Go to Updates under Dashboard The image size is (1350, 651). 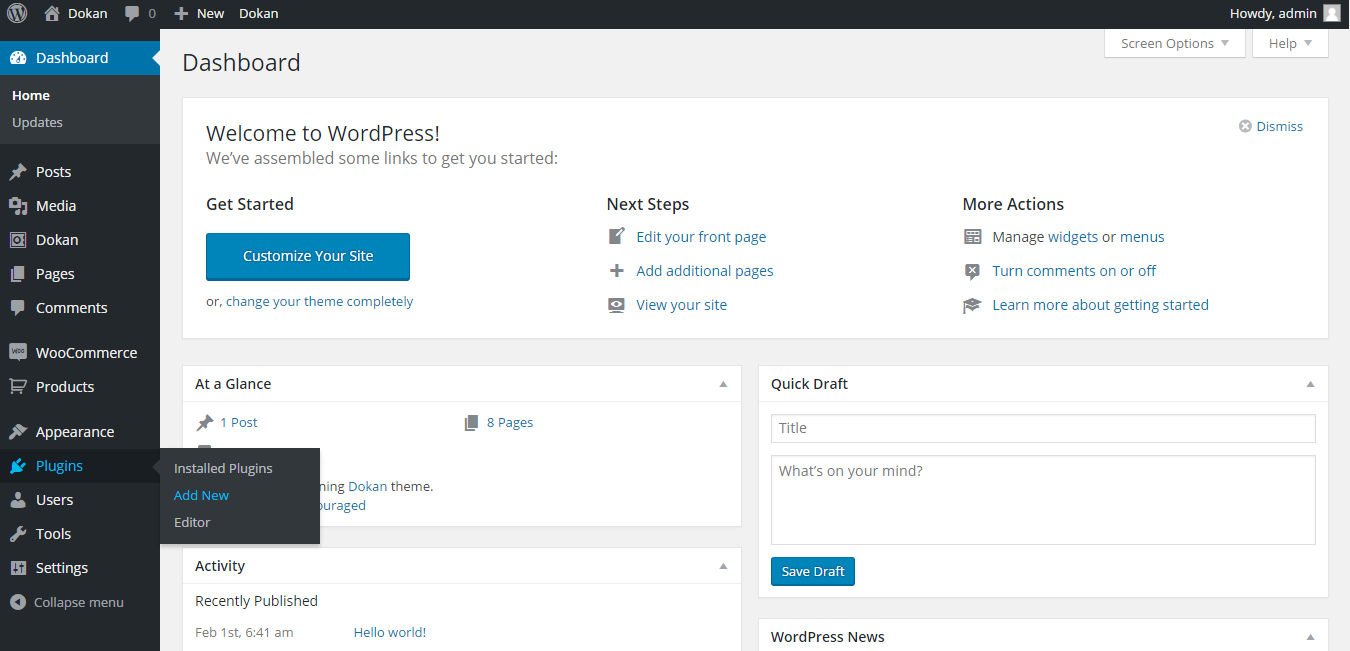click(x=37, y=122)
